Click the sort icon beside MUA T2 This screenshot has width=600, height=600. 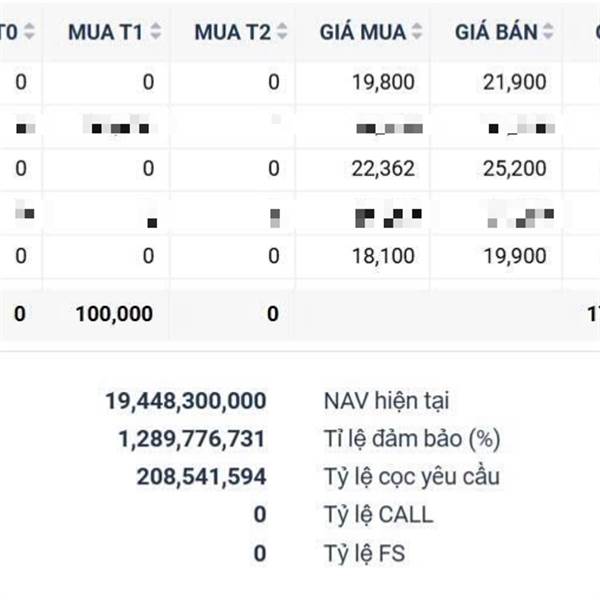[x=283, y=31]
